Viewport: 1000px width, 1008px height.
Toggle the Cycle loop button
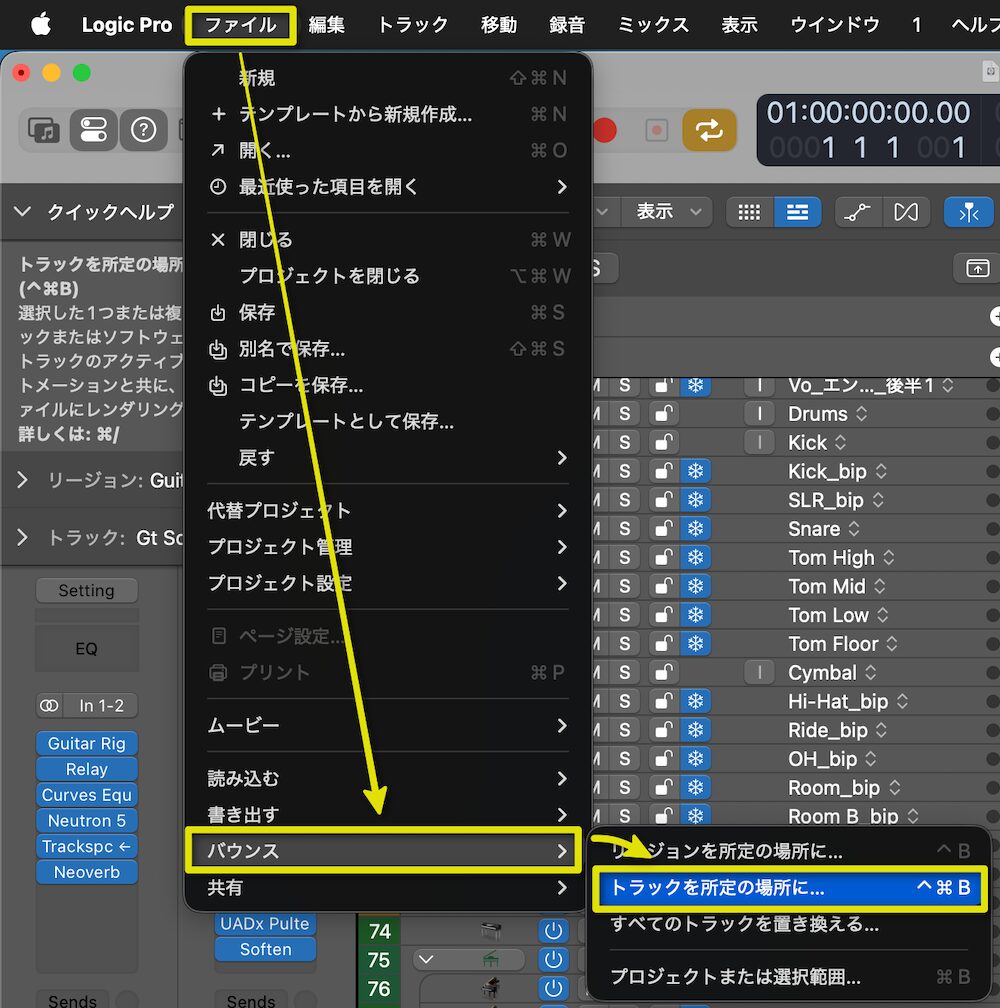point(709,131)
